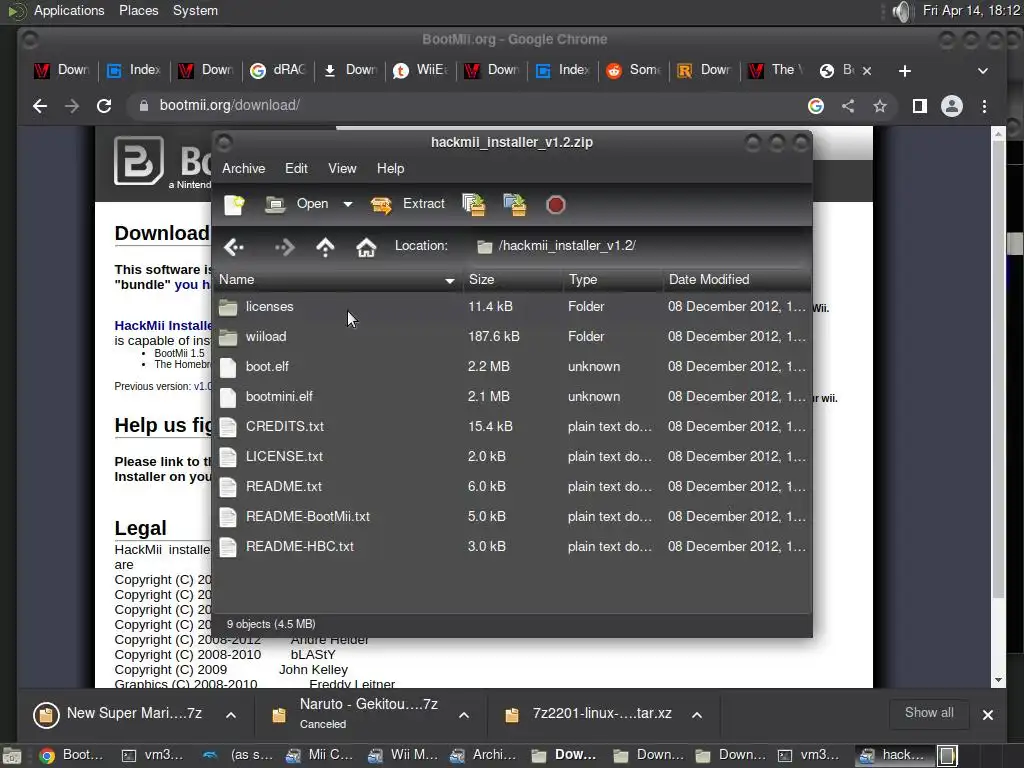The image size is (1024, 768).
Task: Go back in archive location history
Action: (x=234, y=247)
